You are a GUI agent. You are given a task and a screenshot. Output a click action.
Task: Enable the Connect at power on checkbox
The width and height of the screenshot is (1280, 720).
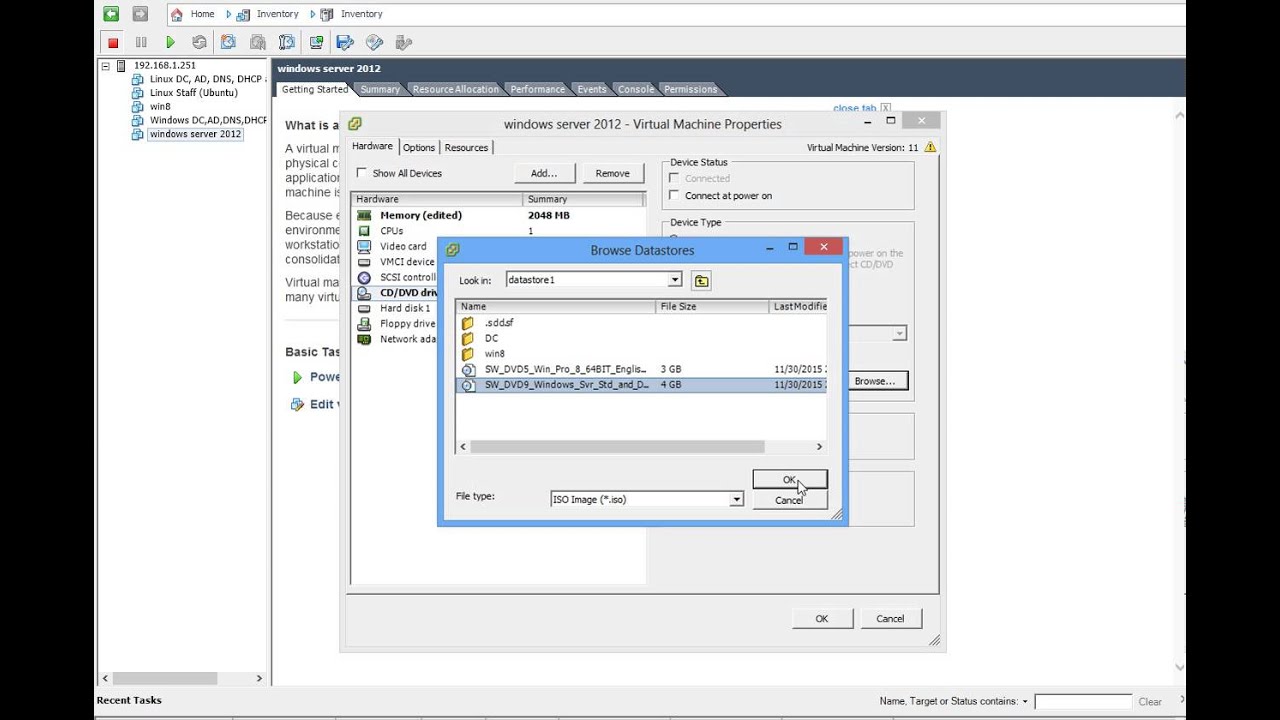674,196
